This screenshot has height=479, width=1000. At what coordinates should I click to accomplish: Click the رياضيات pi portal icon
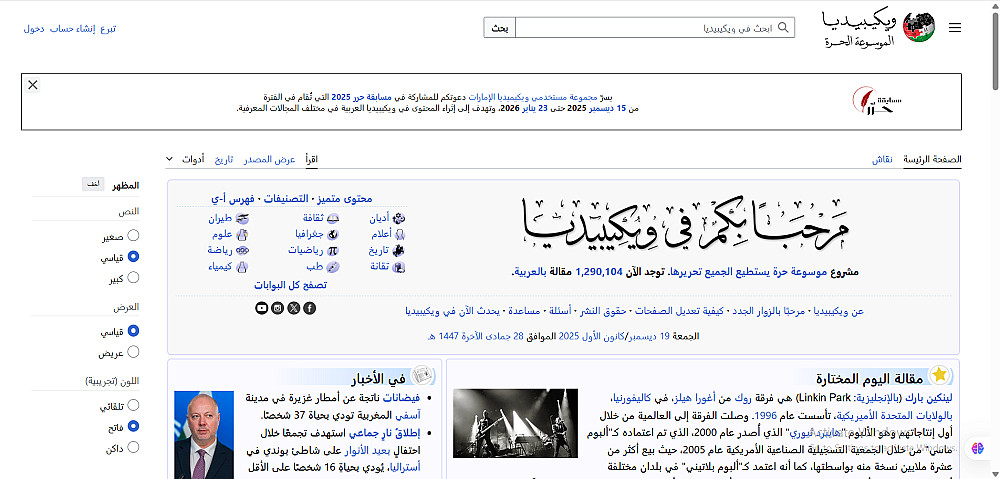pos(333,250)
